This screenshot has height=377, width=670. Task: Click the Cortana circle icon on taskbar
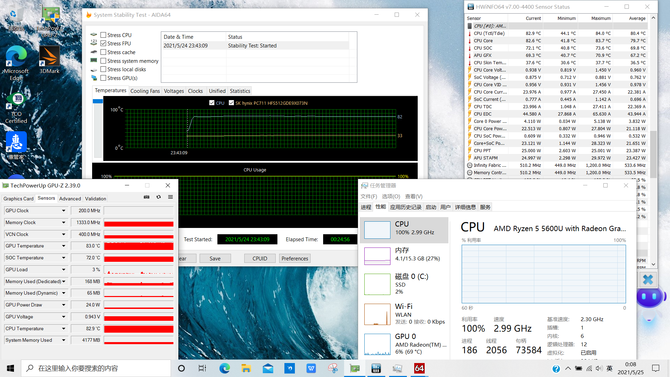pos(181,368)
